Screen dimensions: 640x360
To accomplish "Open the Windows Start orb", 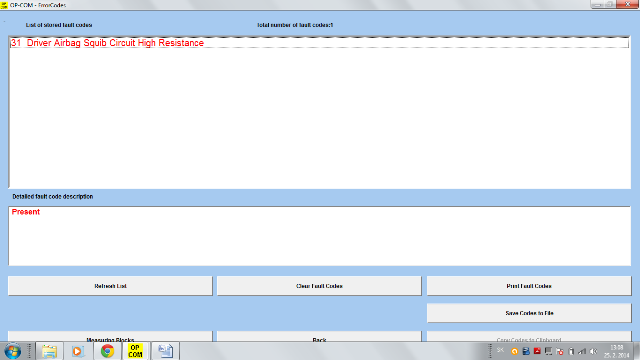I will point(12,351).
